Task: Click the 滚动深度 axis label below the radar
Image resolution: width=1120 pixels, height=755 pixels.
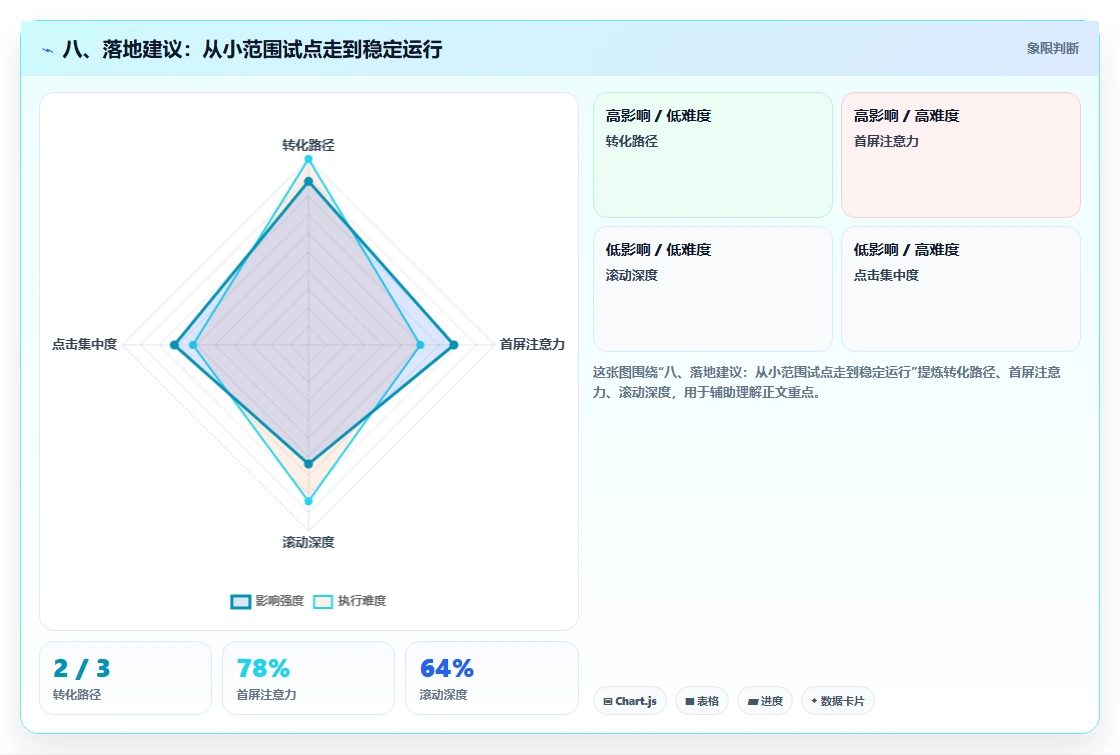Action: coord(309,542)
